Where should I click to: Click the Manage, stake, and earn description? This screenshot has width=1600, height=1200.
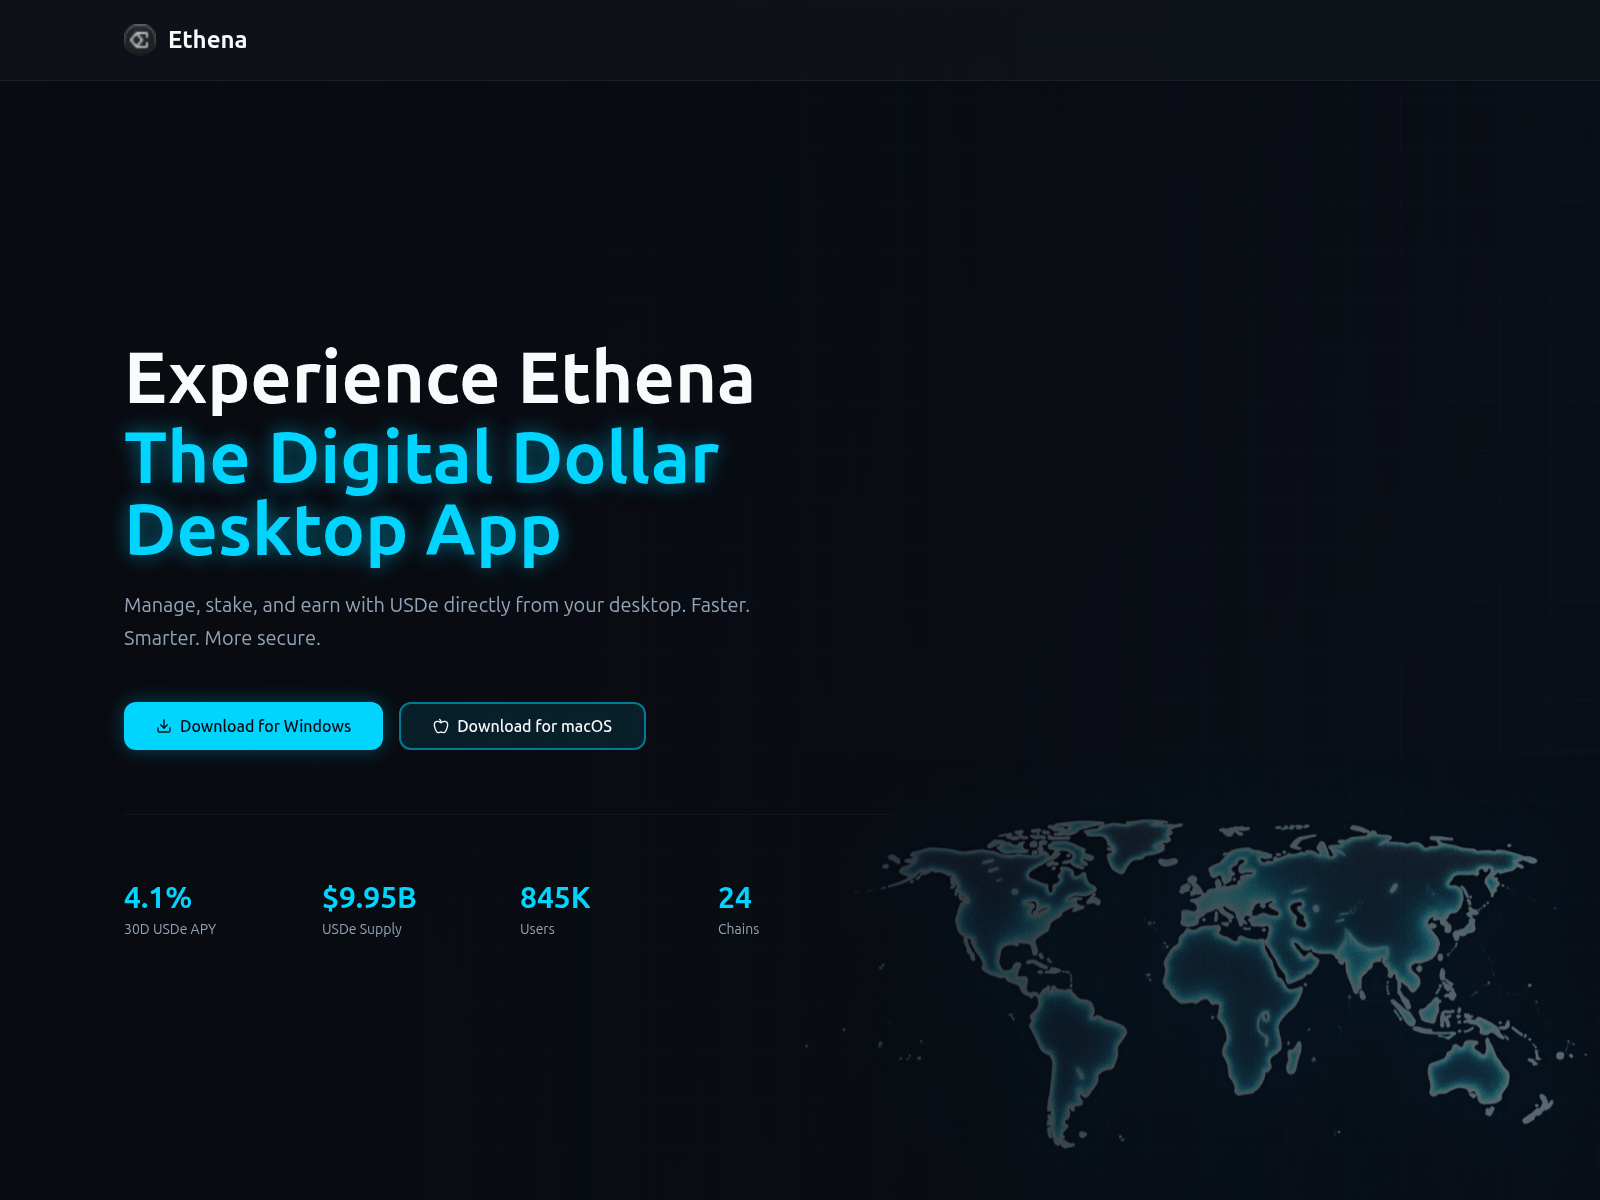[437, 621]
